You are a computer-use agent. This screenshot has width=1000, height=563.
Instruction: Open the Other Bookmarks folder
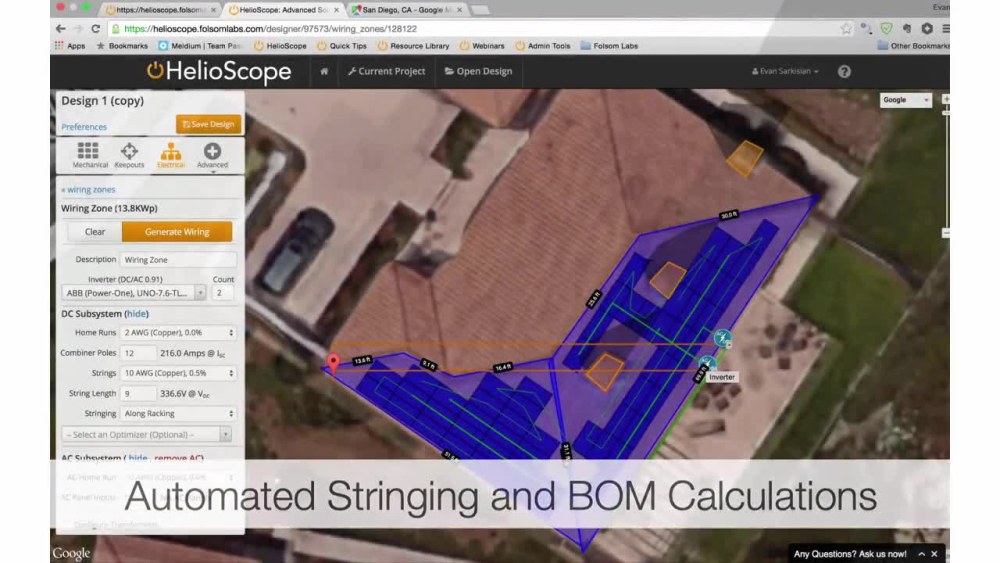click(x=913, y=46)
